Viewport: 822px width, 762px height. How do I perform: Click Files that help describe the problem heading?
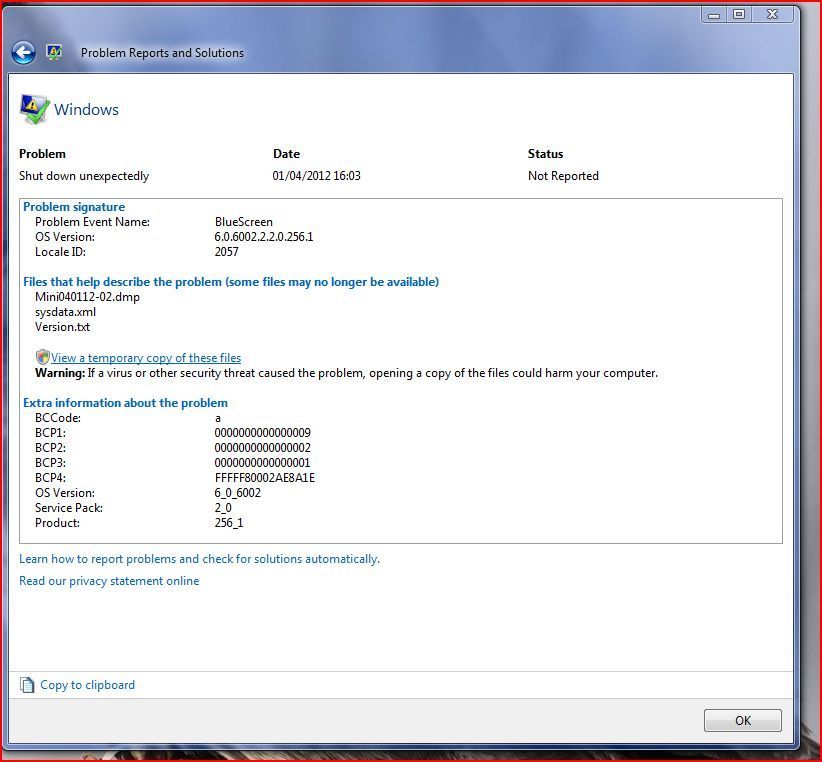click(x=231, y=282)
